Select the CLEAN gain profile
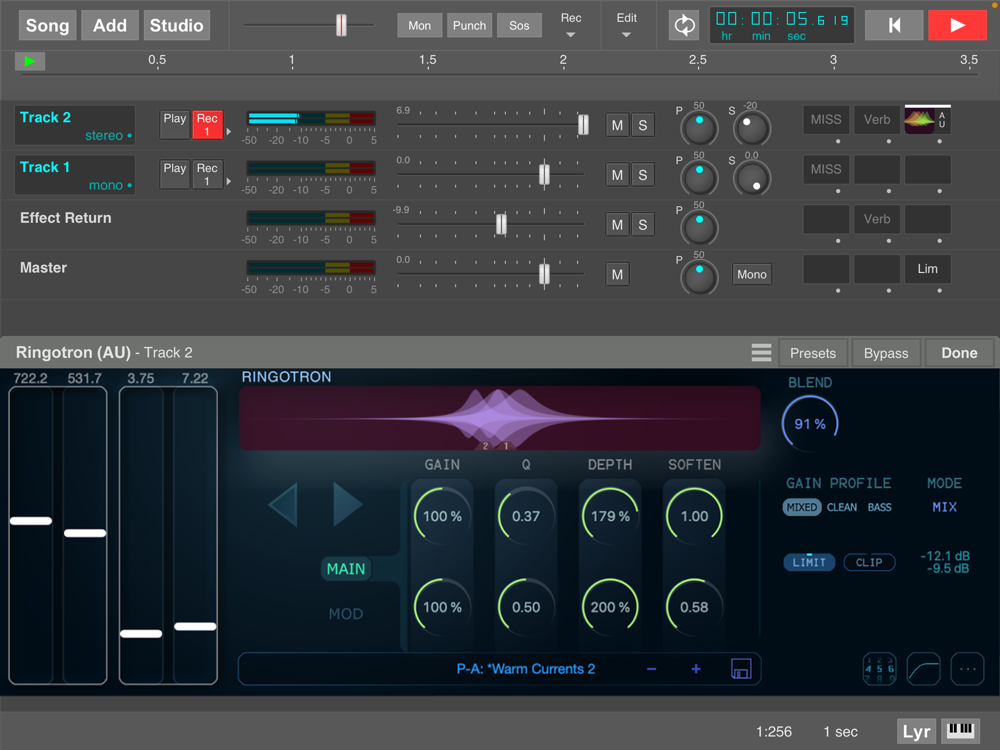1000x750 pixels. pyautogui.click(x=842, y=507)
